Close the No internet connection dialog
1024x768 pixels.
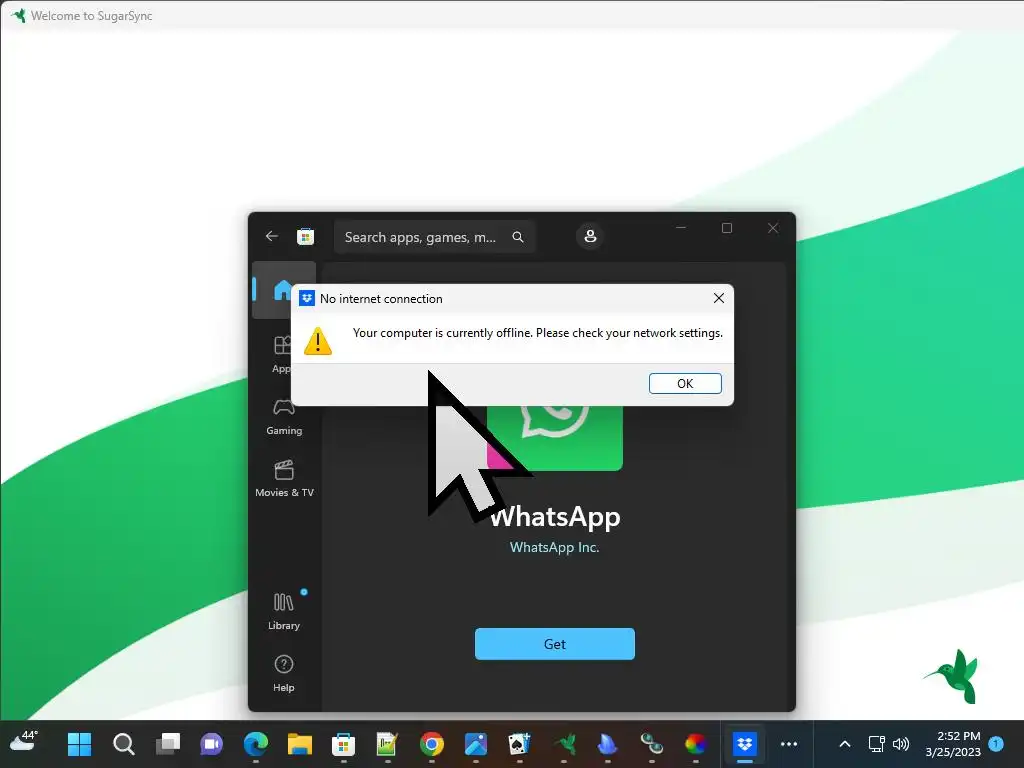[x=718, y=298]
